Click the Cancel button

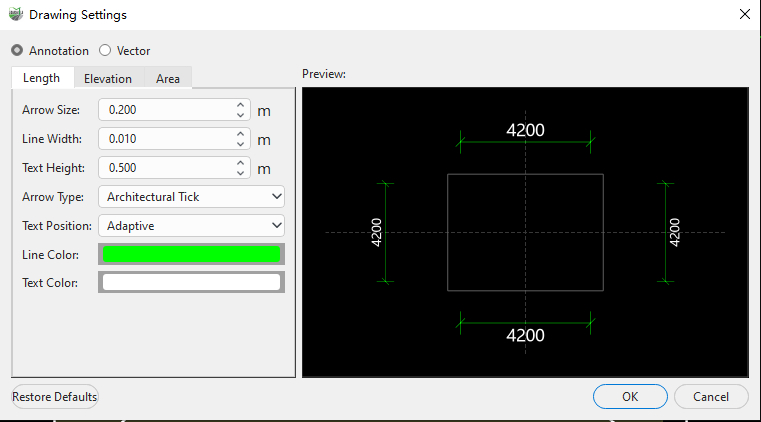[x=711, y=397]
